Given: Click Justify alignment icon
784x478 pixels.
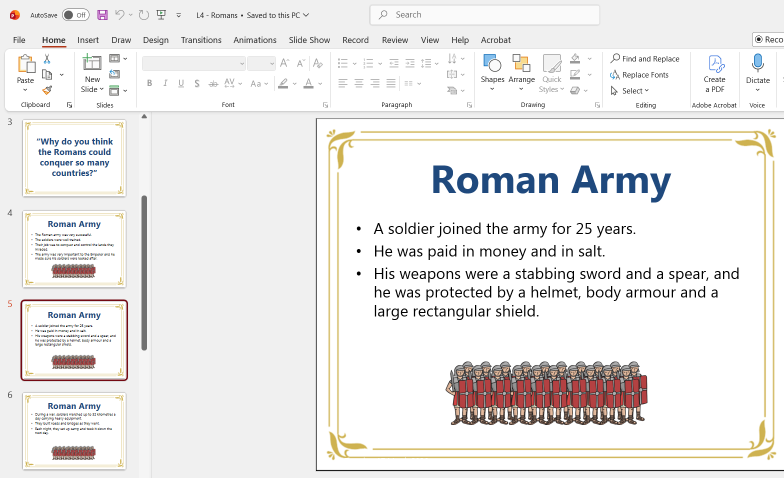Looking at the screenshot, I should click(391, 84).
